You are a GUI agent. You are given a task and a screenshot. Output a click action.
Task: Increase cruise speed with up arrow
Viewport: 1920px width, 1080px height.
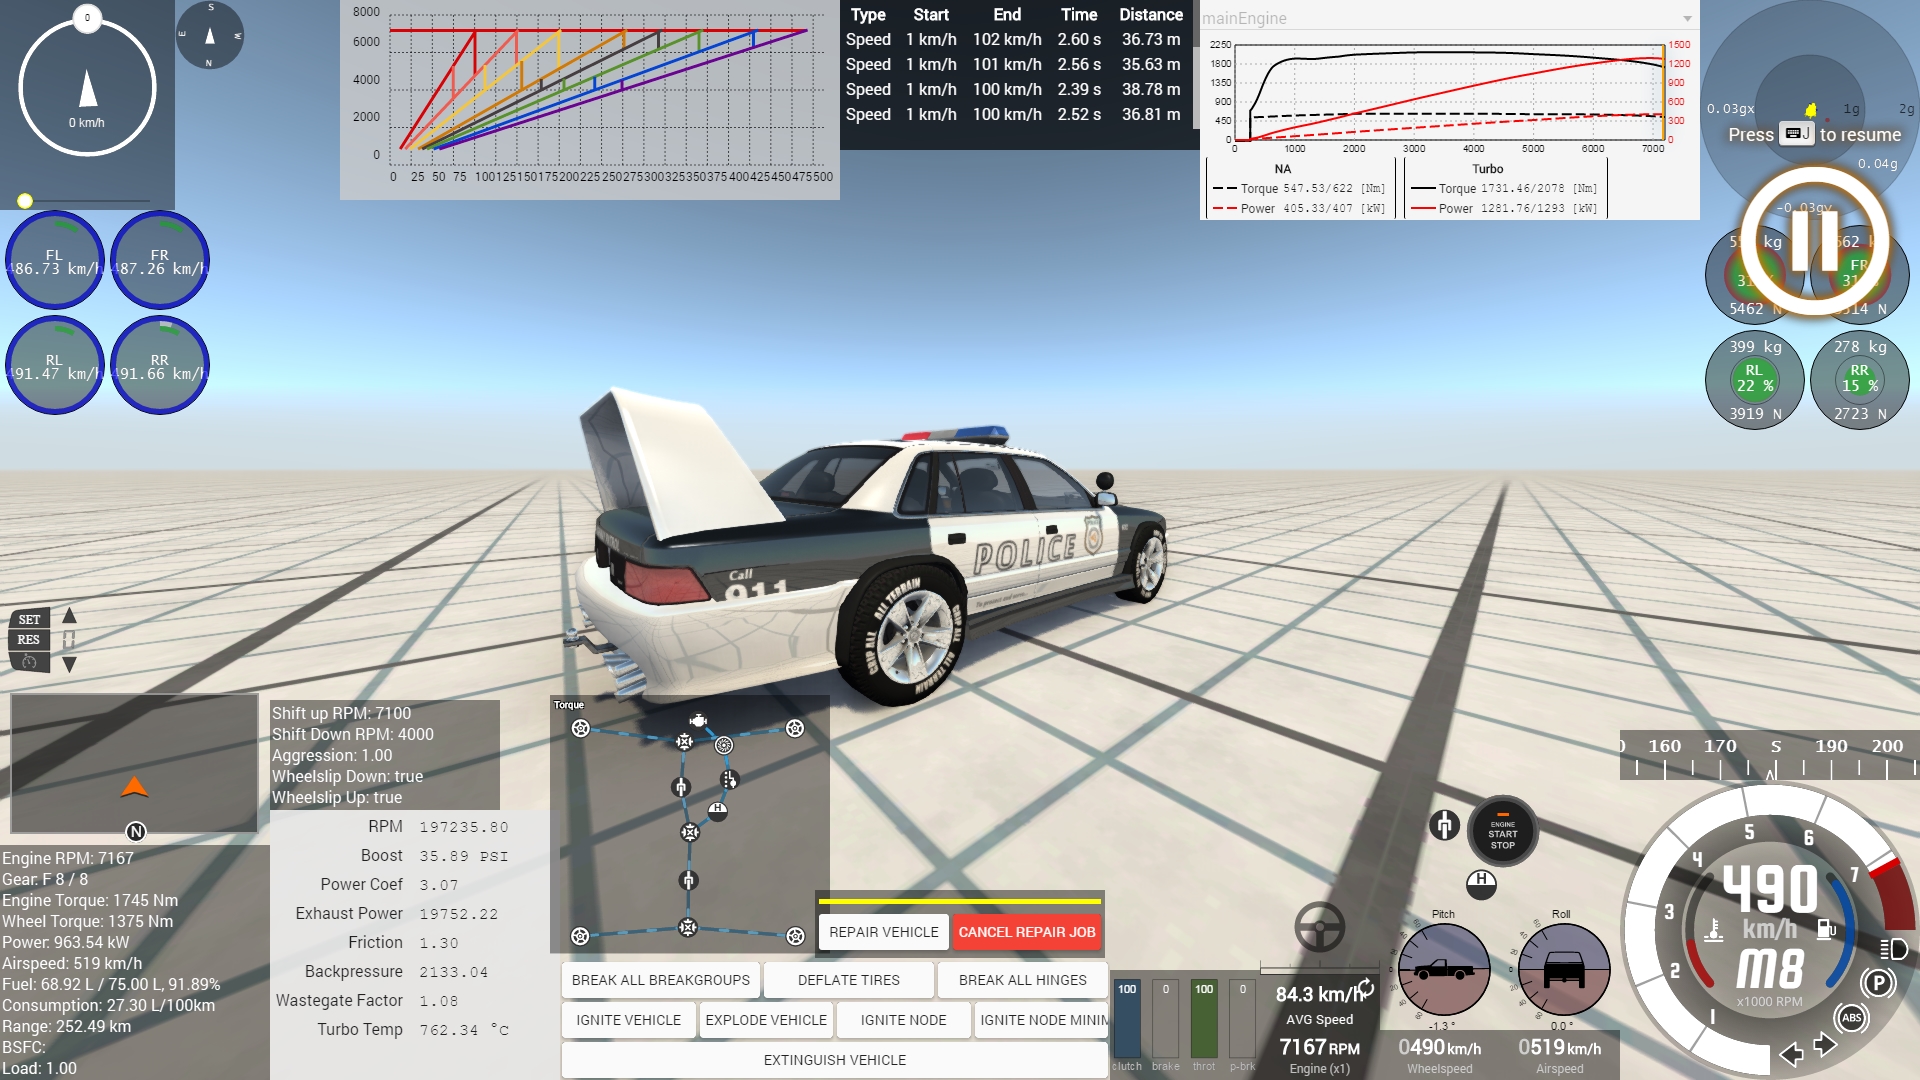tap(69, 616)
